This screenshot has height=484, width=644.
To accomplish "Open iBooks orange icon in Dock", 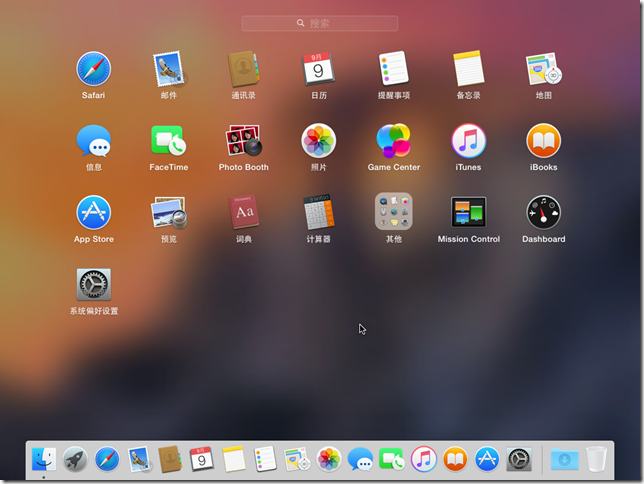I will pos(455,459).
